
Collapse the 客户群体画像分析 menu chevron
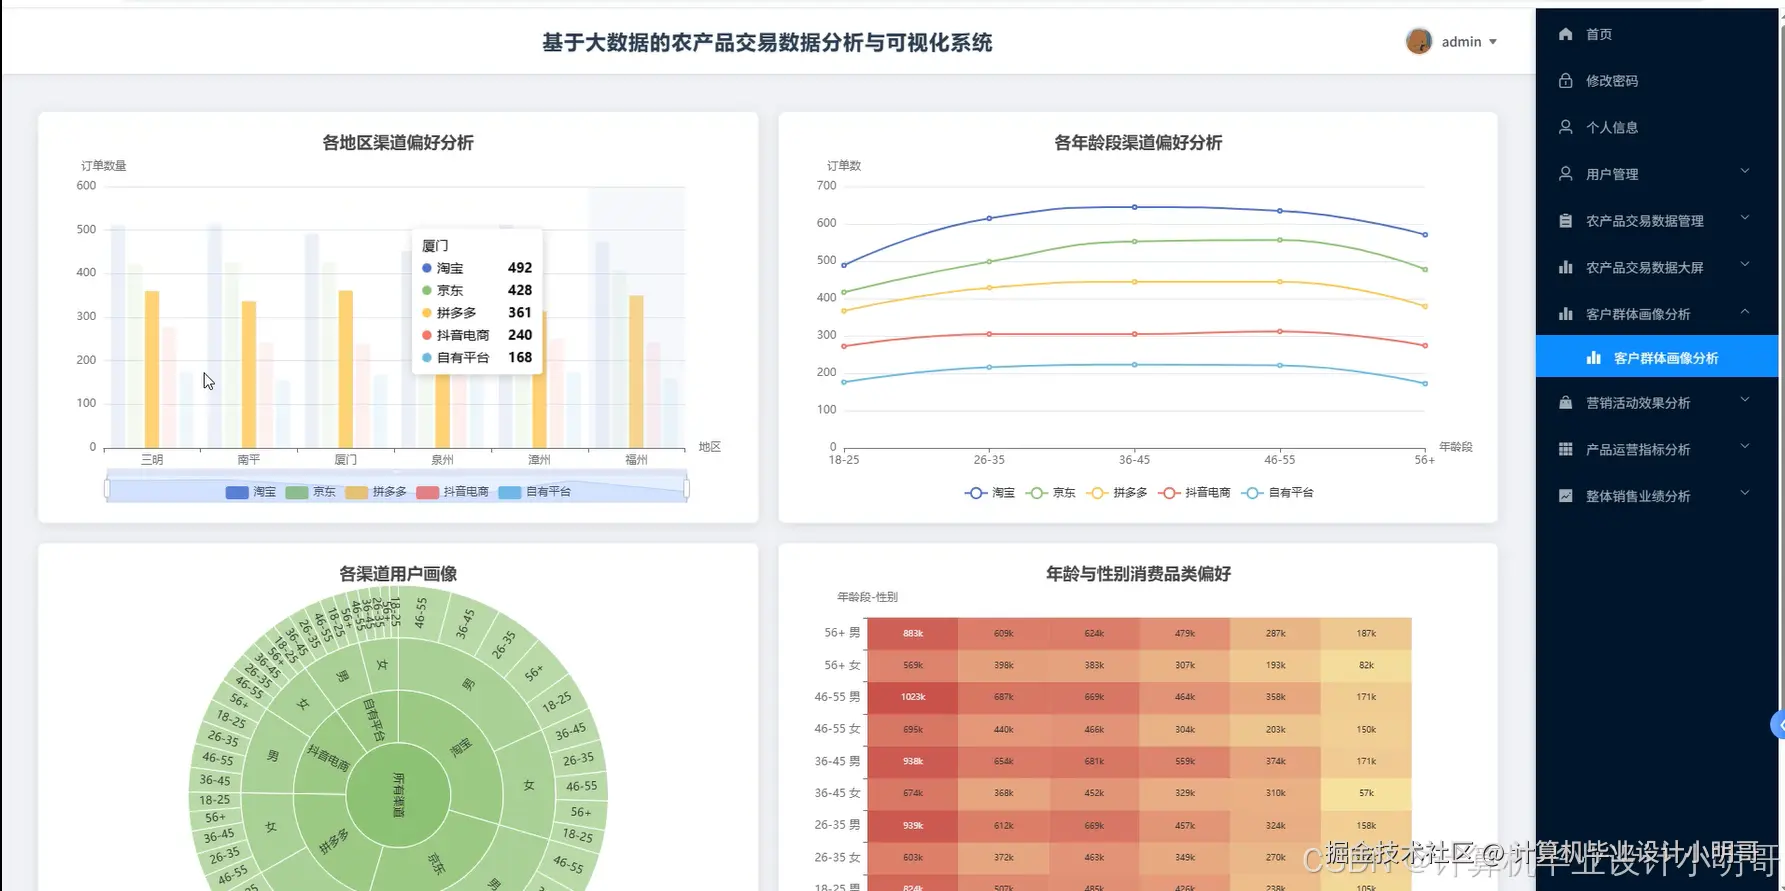[1745, 312]
